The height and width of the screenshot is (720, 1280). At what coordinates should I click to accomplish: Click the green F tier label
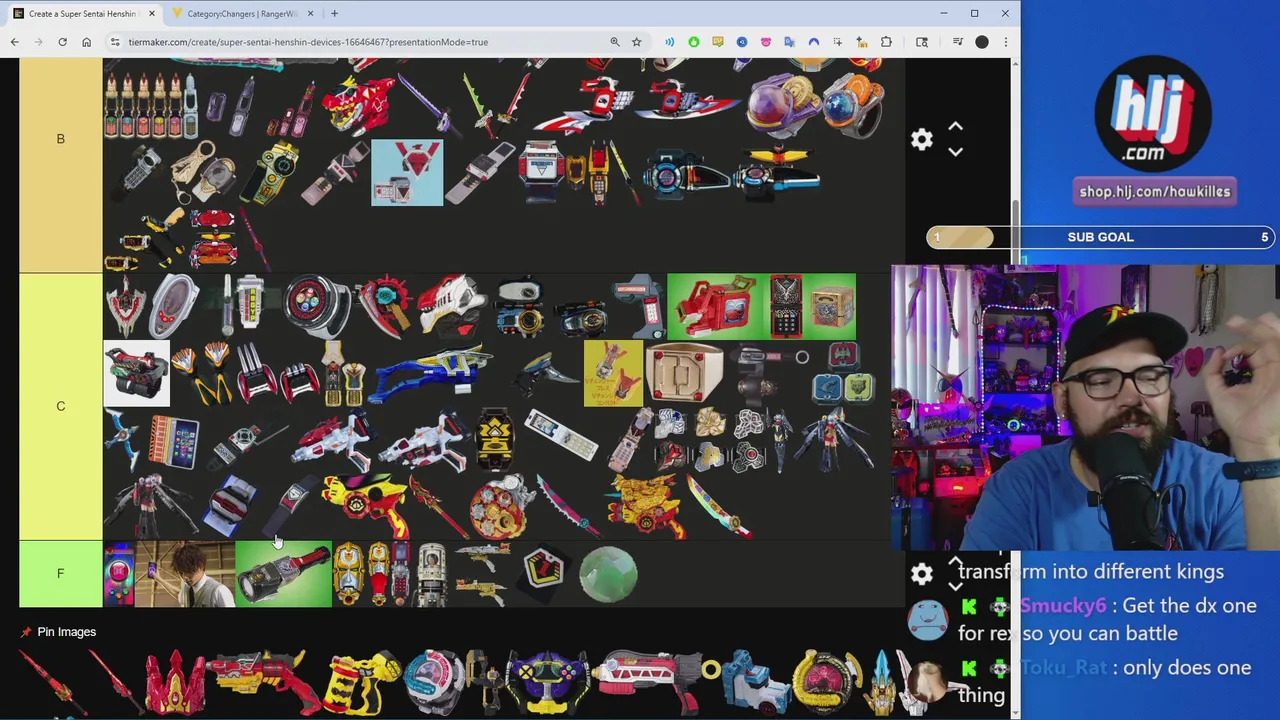coord(60,574)
